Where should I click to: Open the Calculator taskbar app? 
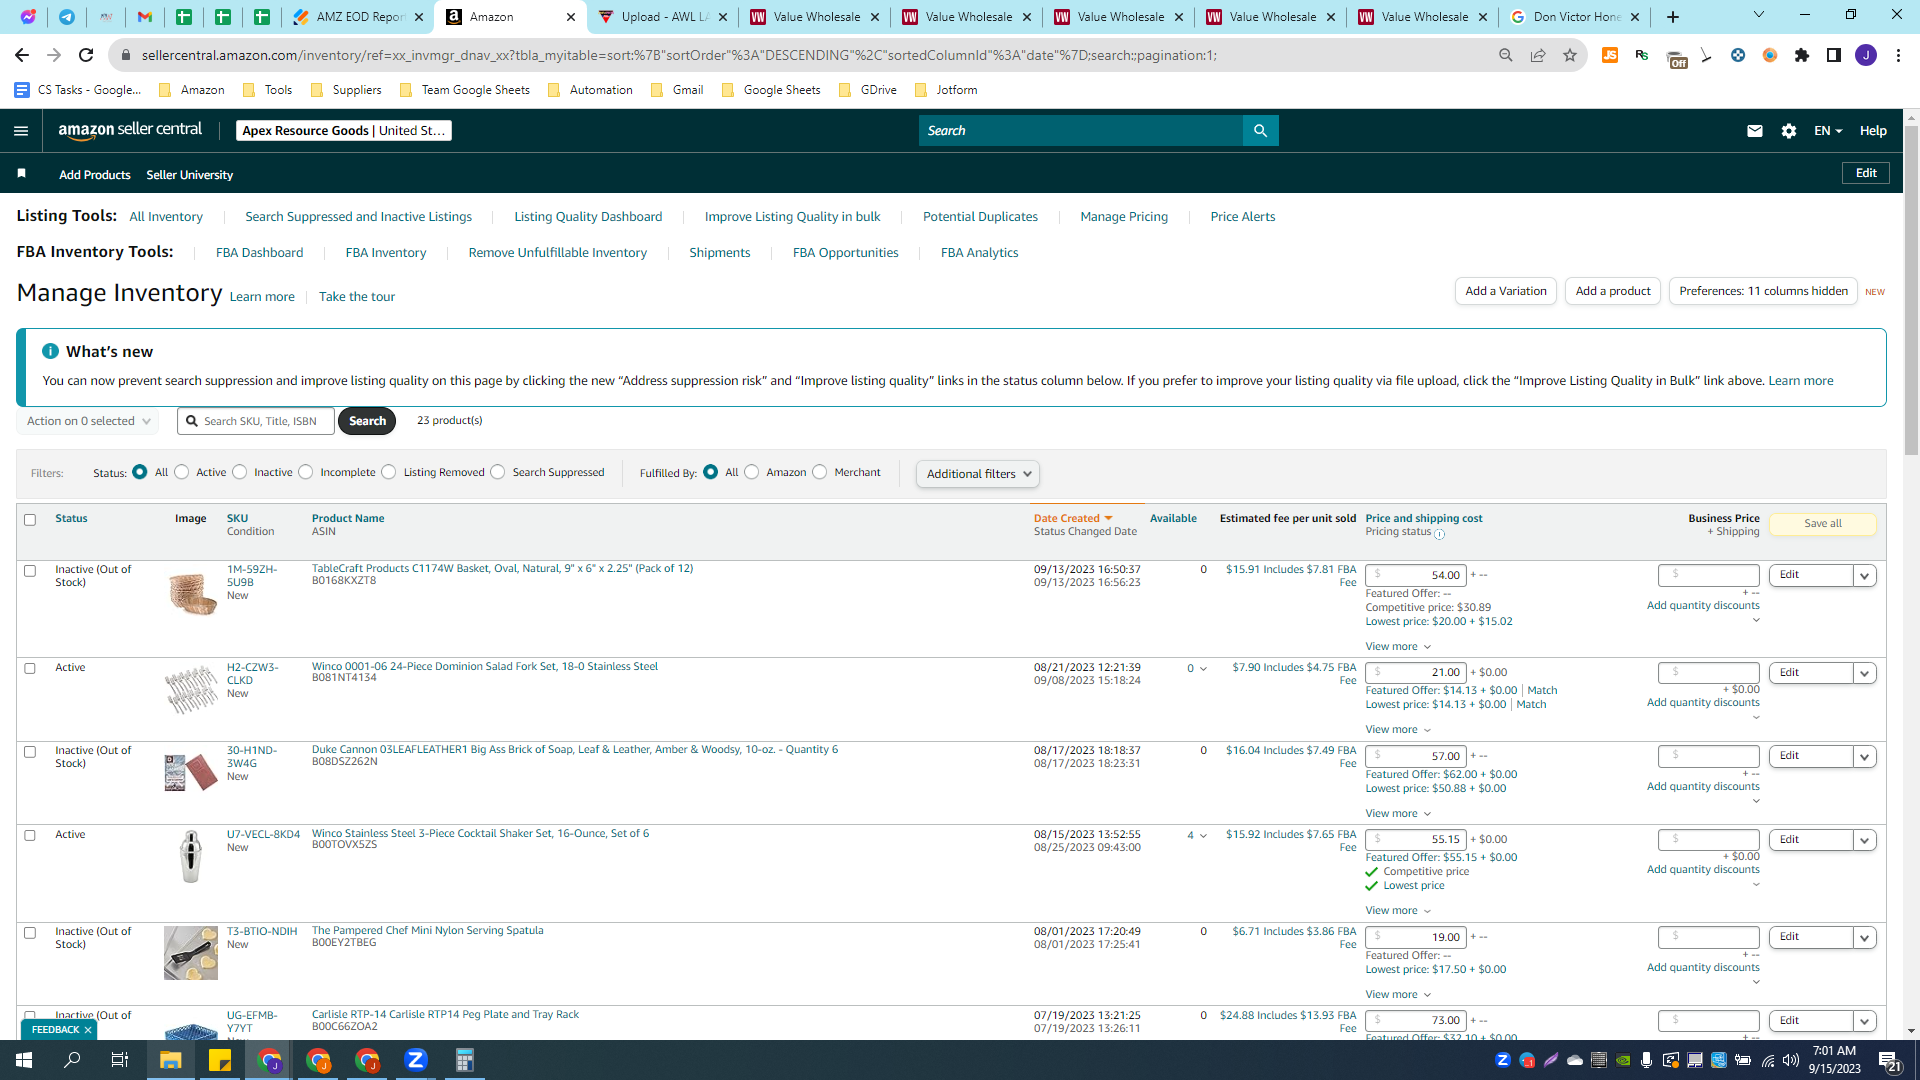(x=464, y=1060)
